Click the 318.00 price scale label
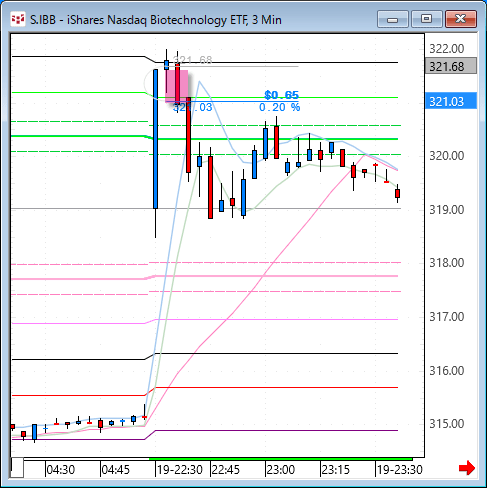This screenshot has height=488, width=487. point(446,263)
